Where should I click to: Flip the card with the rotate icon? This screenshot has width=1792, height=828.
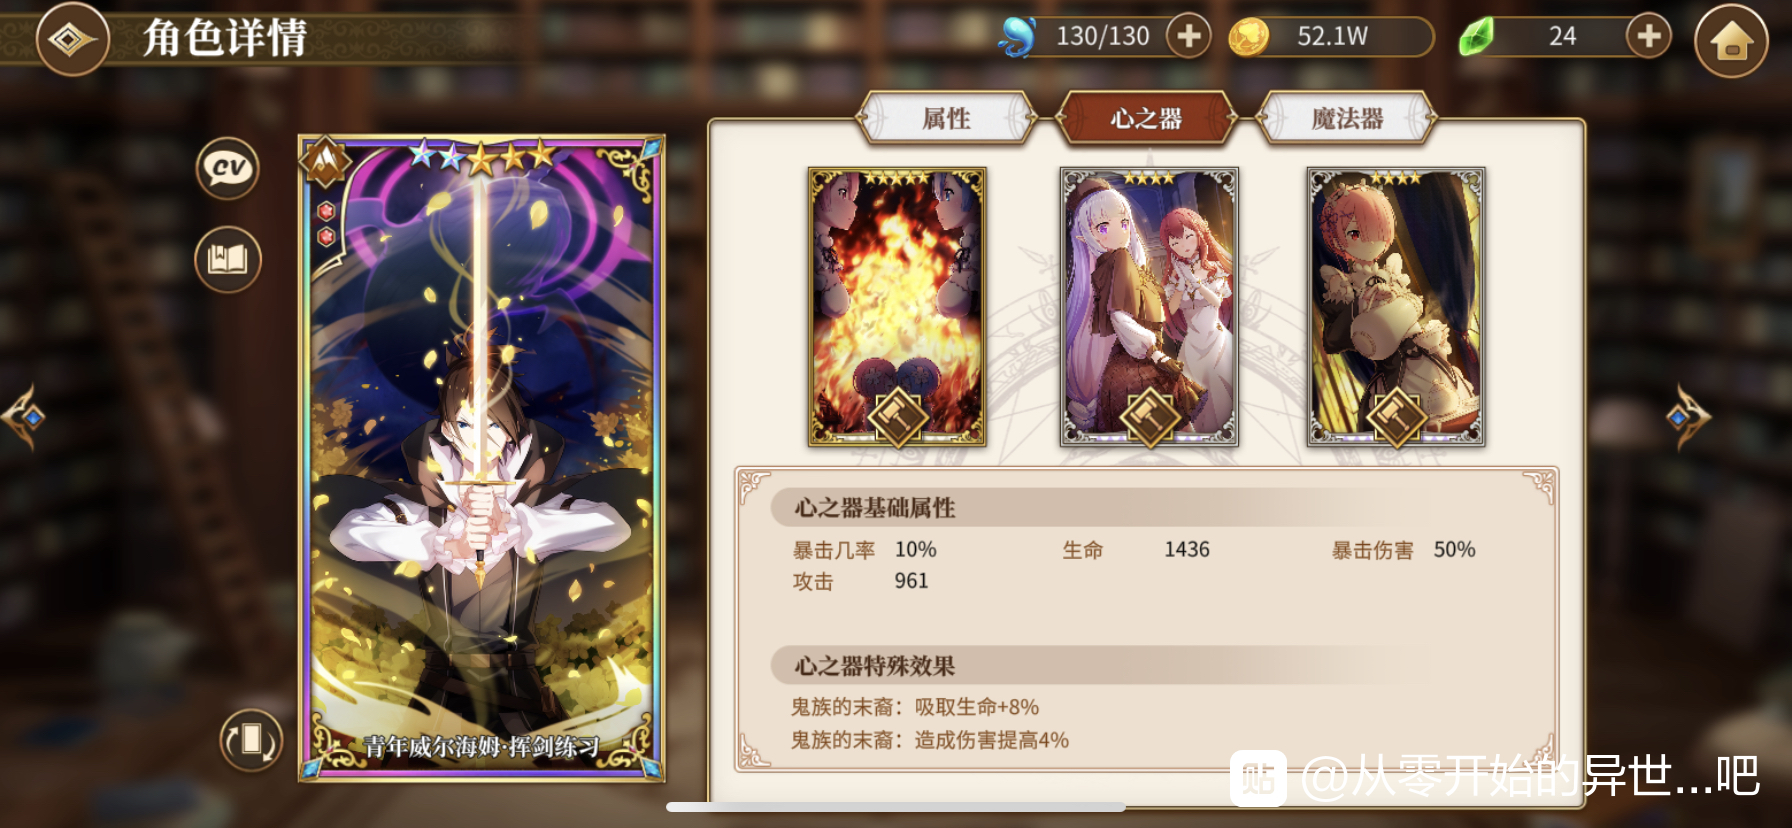[251, 740]
